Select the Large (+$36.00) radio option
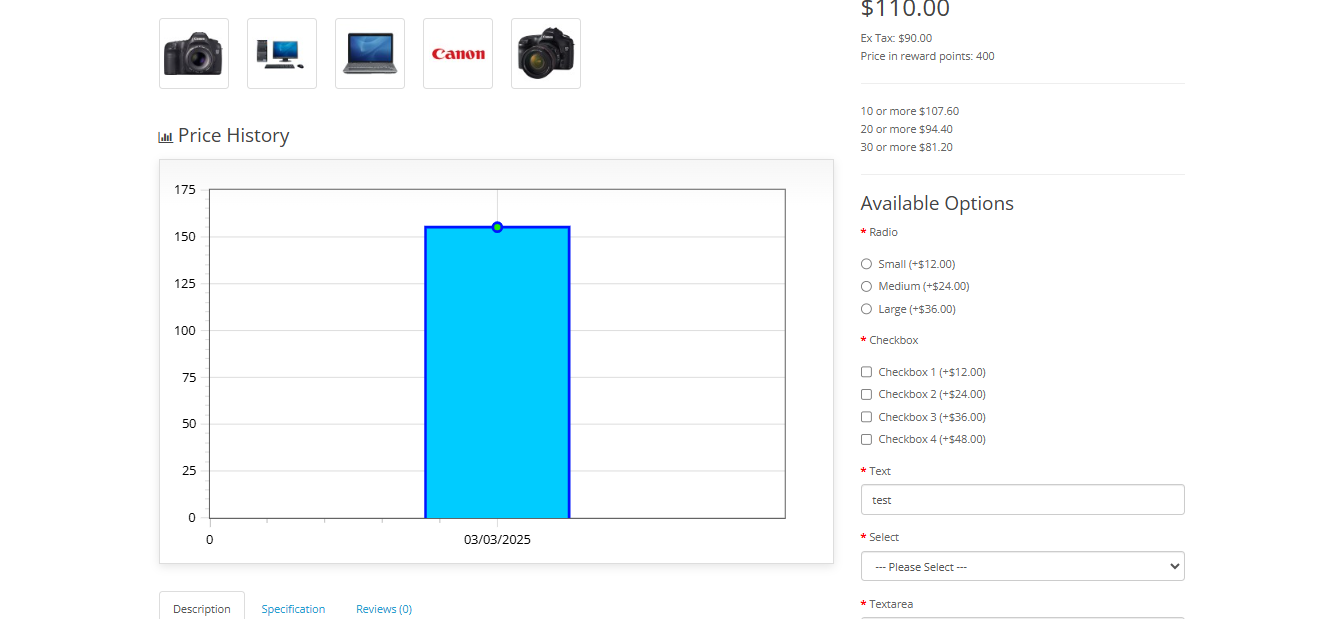Image resolution: width=1325 pixels, height=619 pixels. [x=866, y=309]
